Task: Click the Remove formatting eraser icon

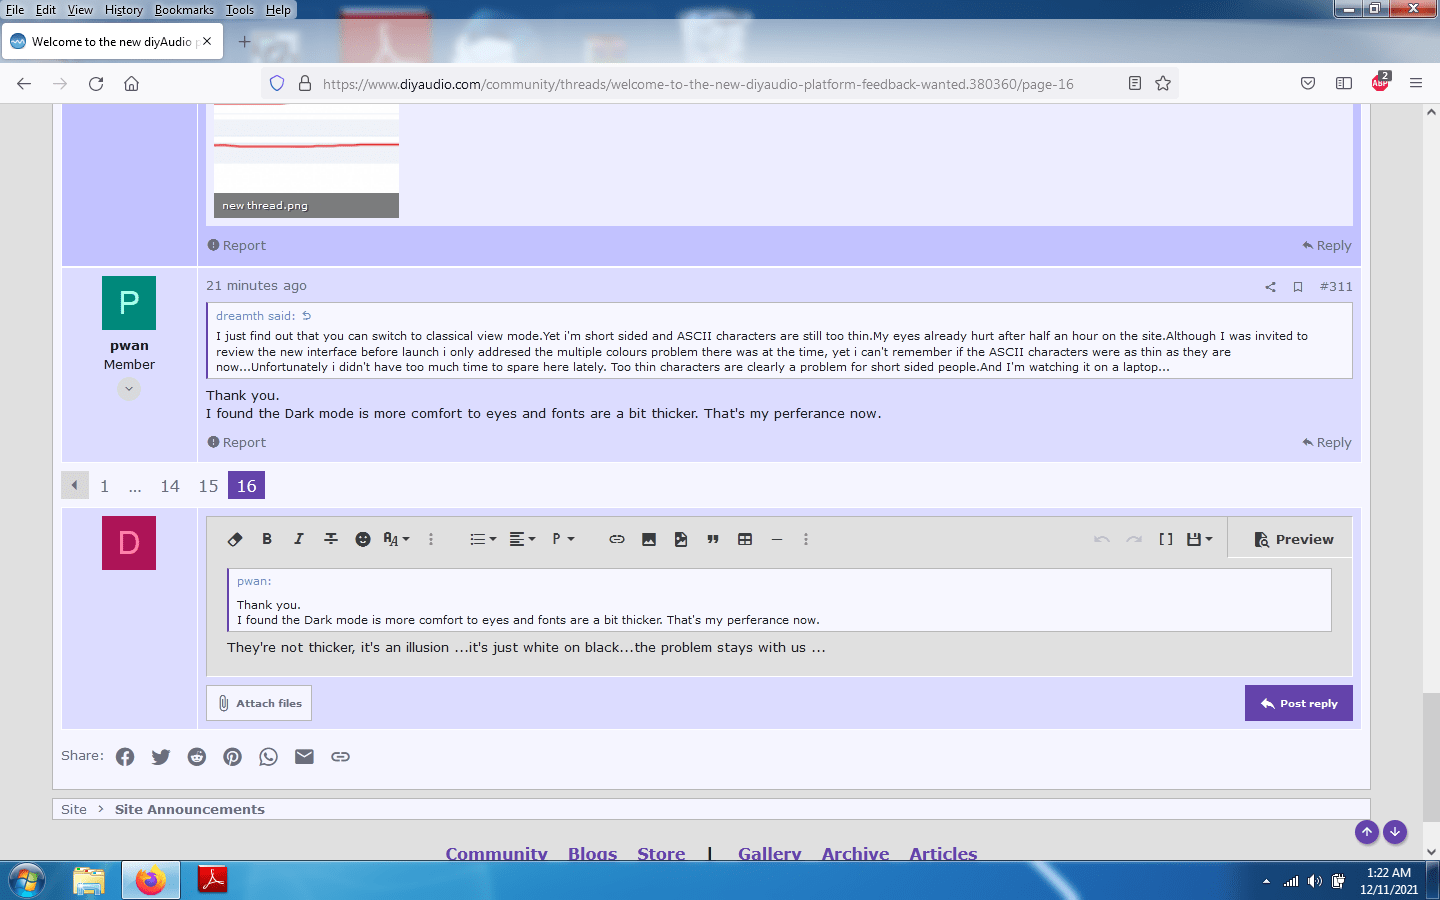Action: pyautogui.click(x=235, y=539)
